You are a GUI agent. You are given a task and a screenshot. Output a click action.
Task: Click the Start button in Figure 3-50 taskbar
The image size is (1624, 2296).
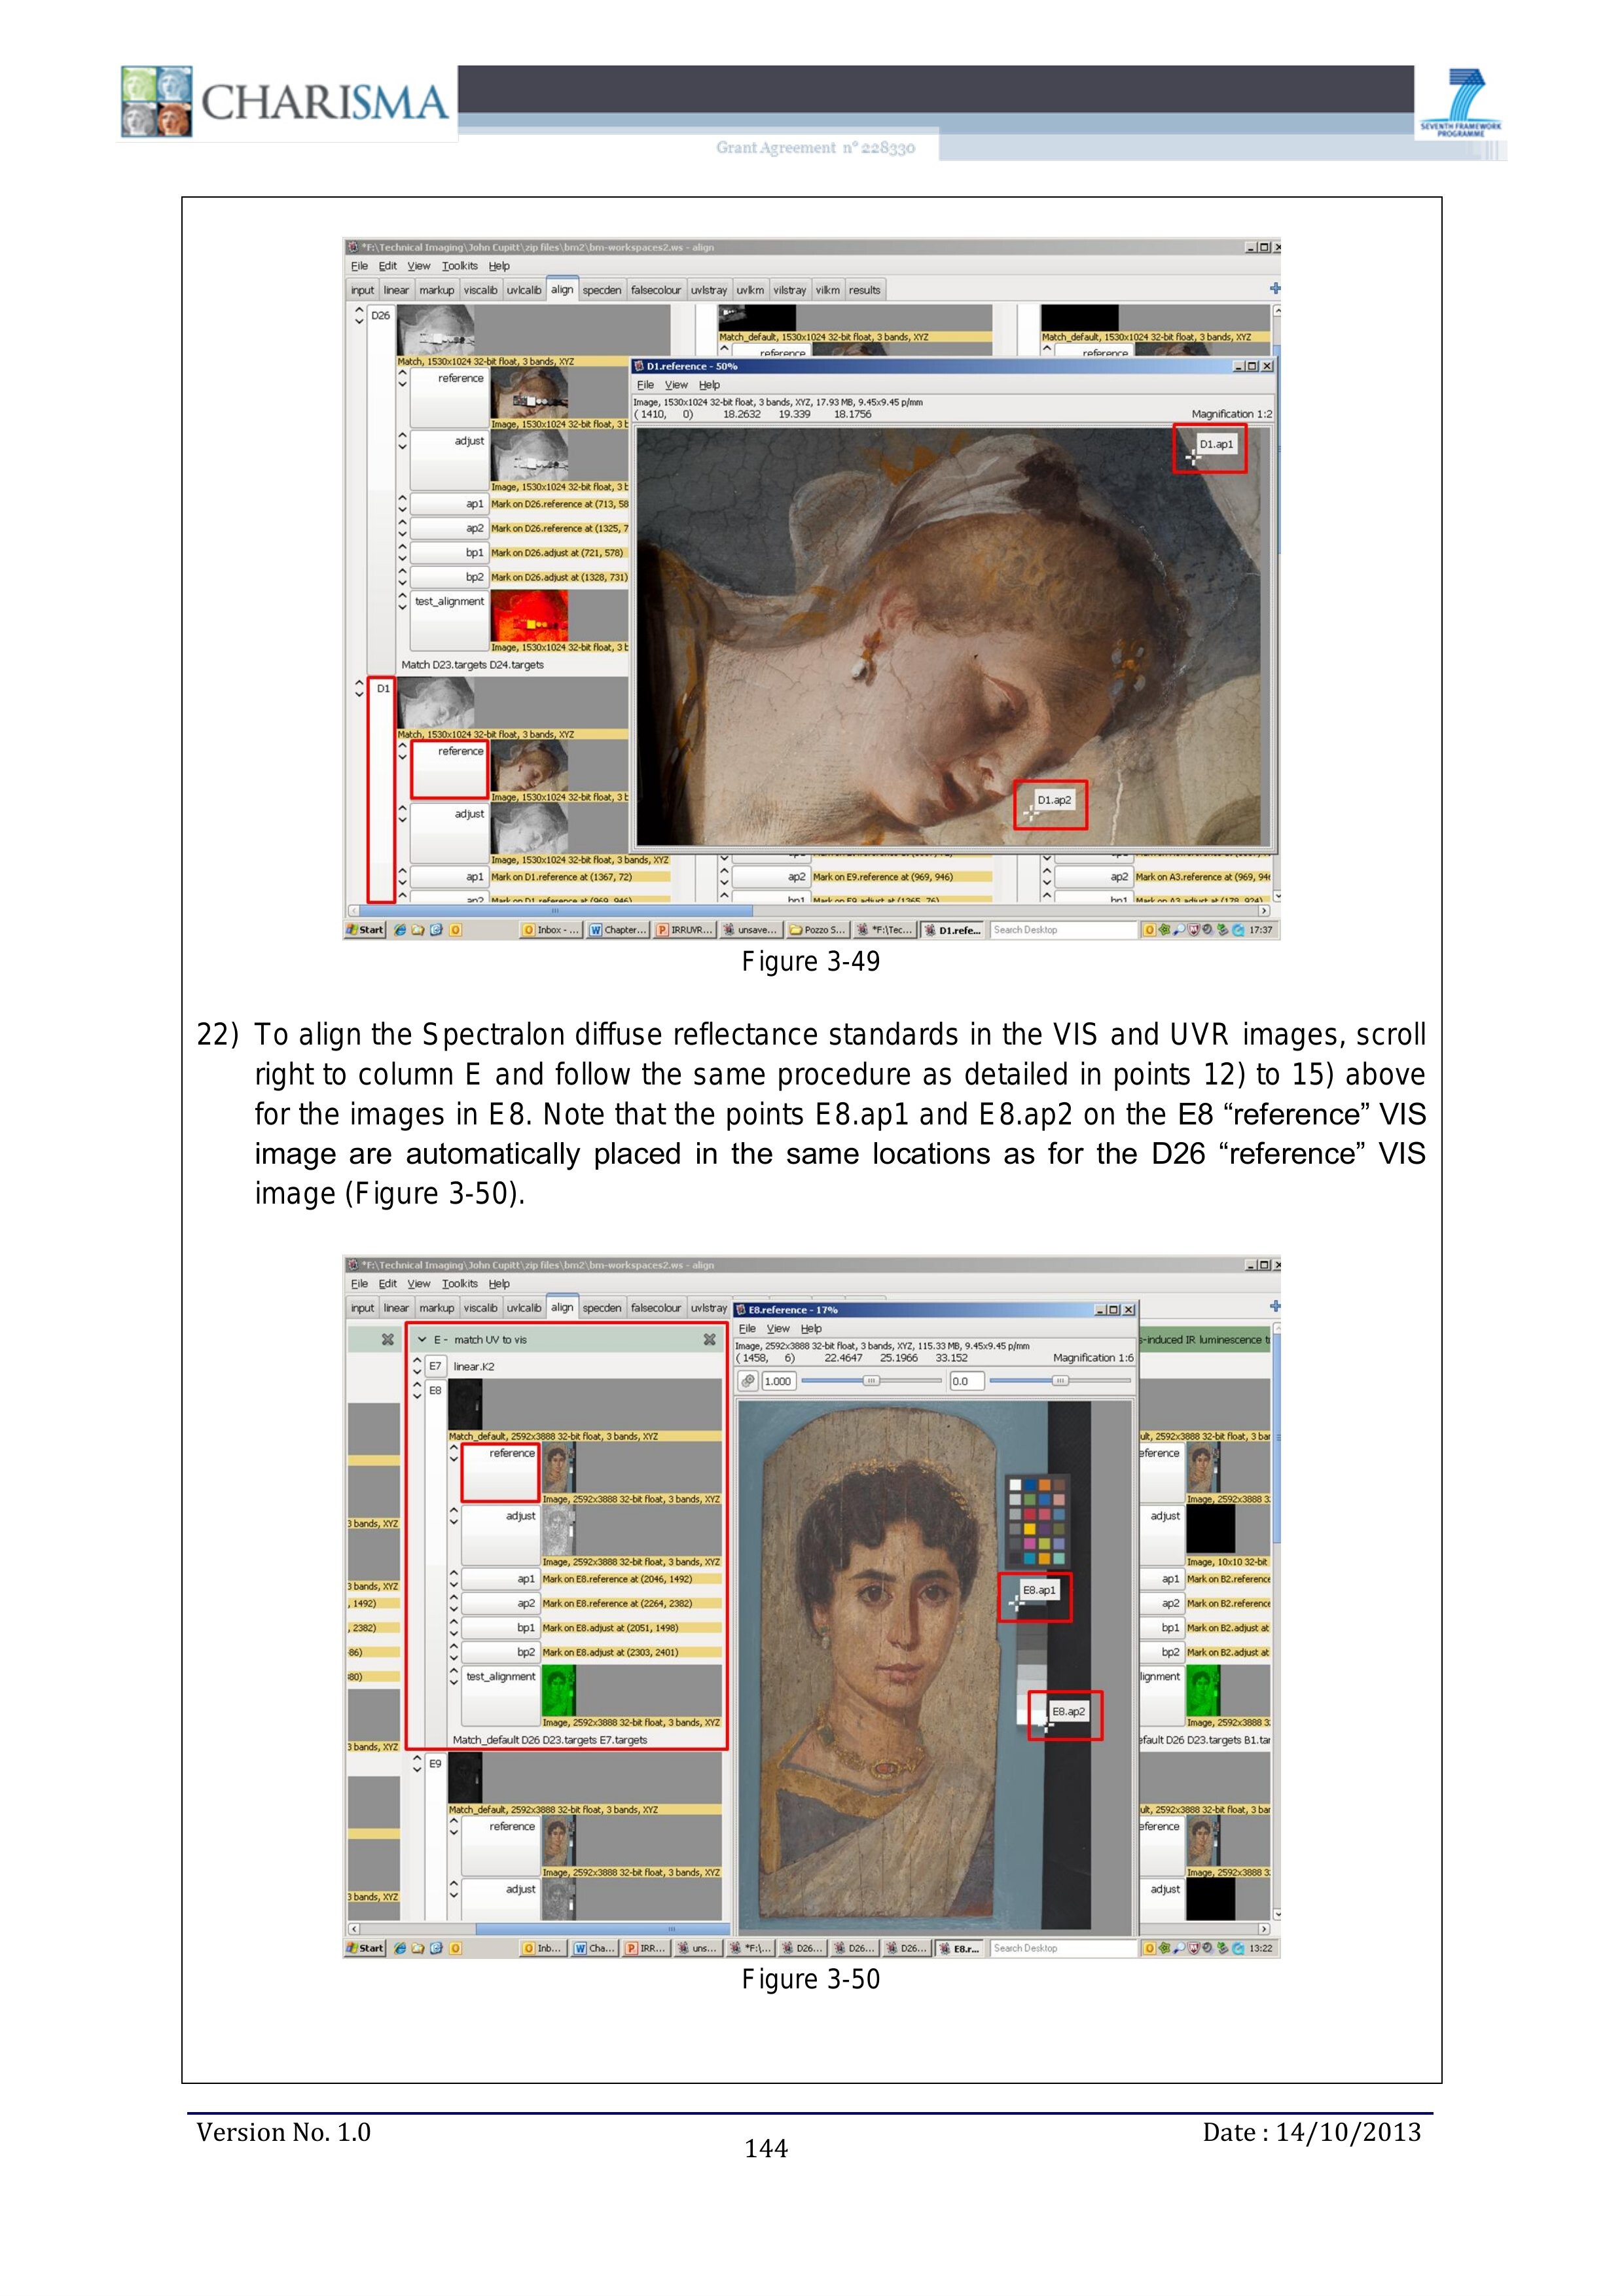click(x=365, y=1948)
